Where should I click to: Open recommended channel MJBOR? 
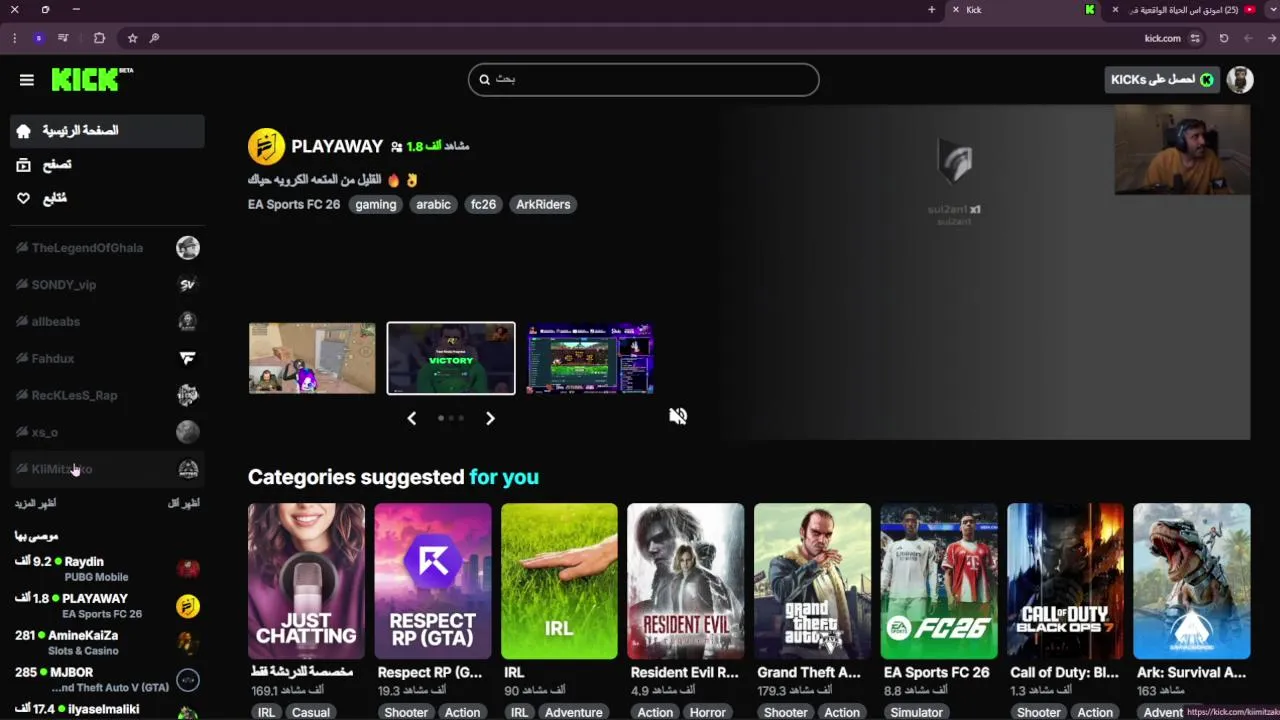107,680
